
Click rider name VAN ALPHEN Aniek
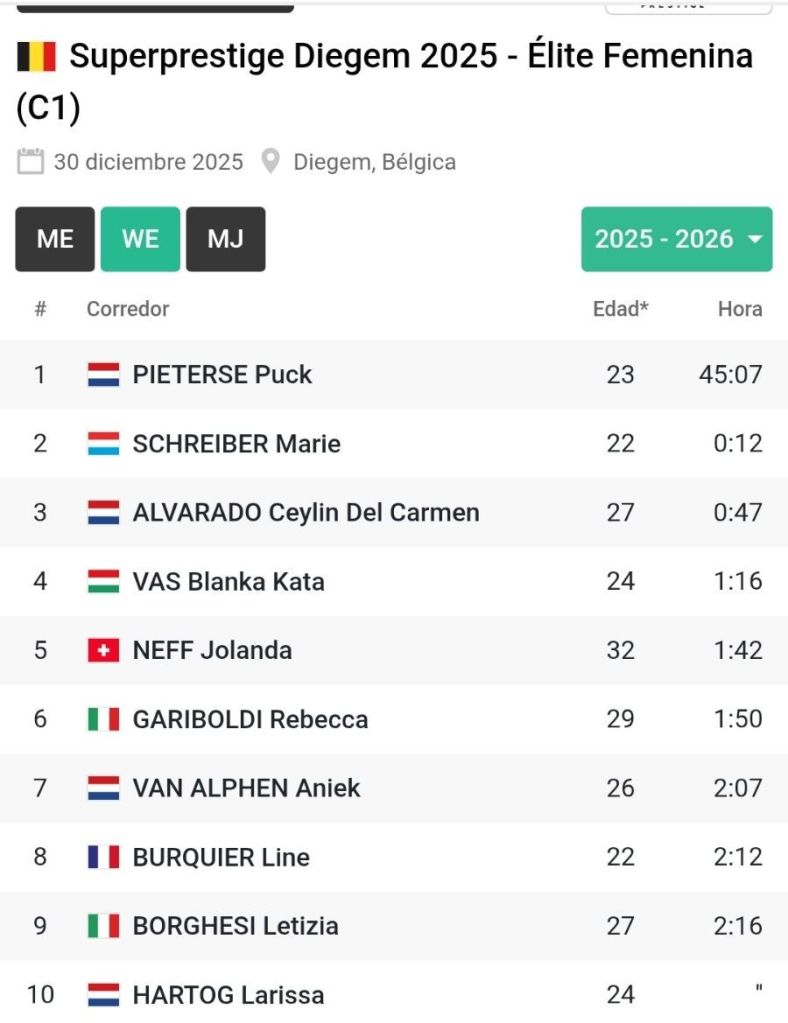click(x=246, y=788)
